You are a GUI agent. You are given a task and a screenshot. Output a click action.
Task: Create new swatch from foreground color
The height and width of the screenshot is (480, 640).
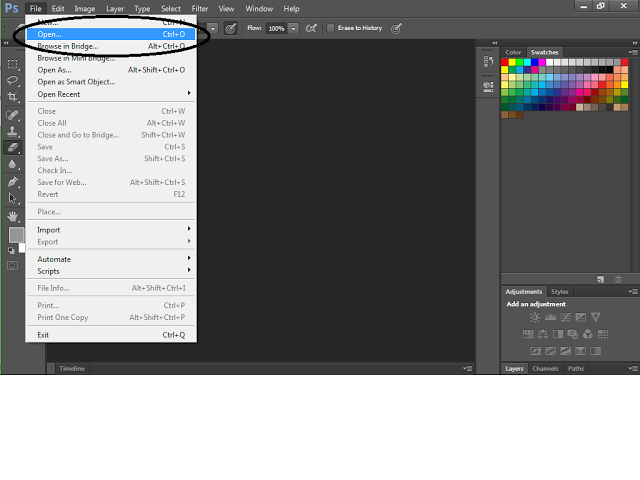pyautogui.click(x=600, y=280)
